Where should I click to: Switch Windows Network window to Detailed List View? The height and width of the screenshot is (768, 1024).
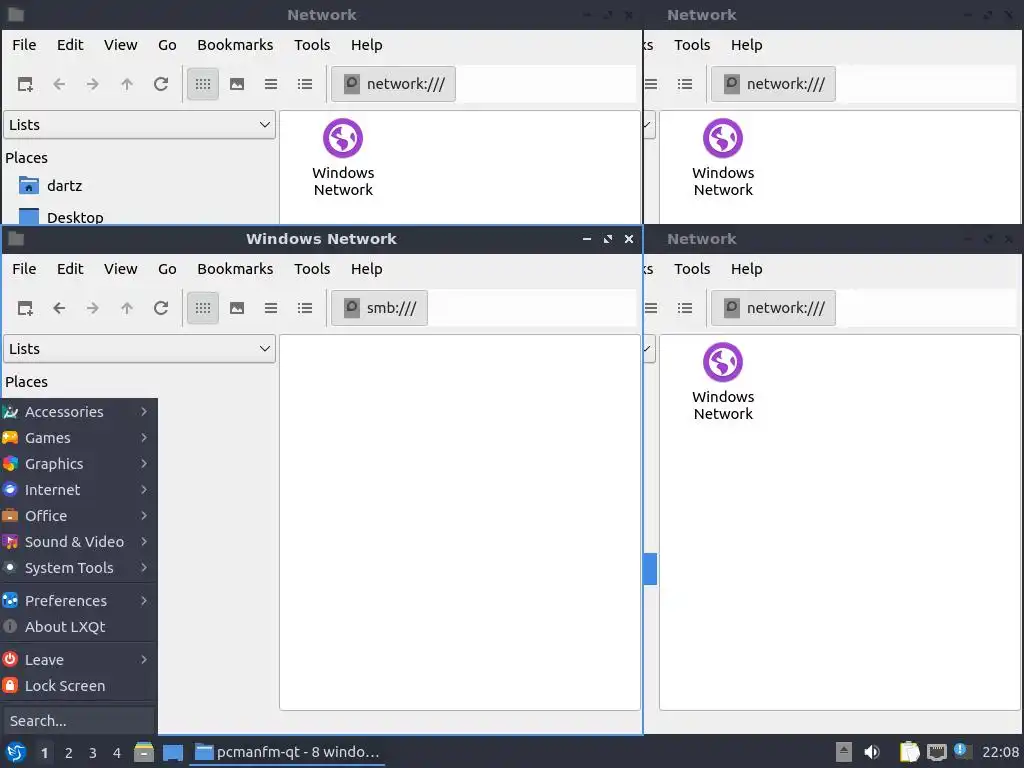pos(305,308)
